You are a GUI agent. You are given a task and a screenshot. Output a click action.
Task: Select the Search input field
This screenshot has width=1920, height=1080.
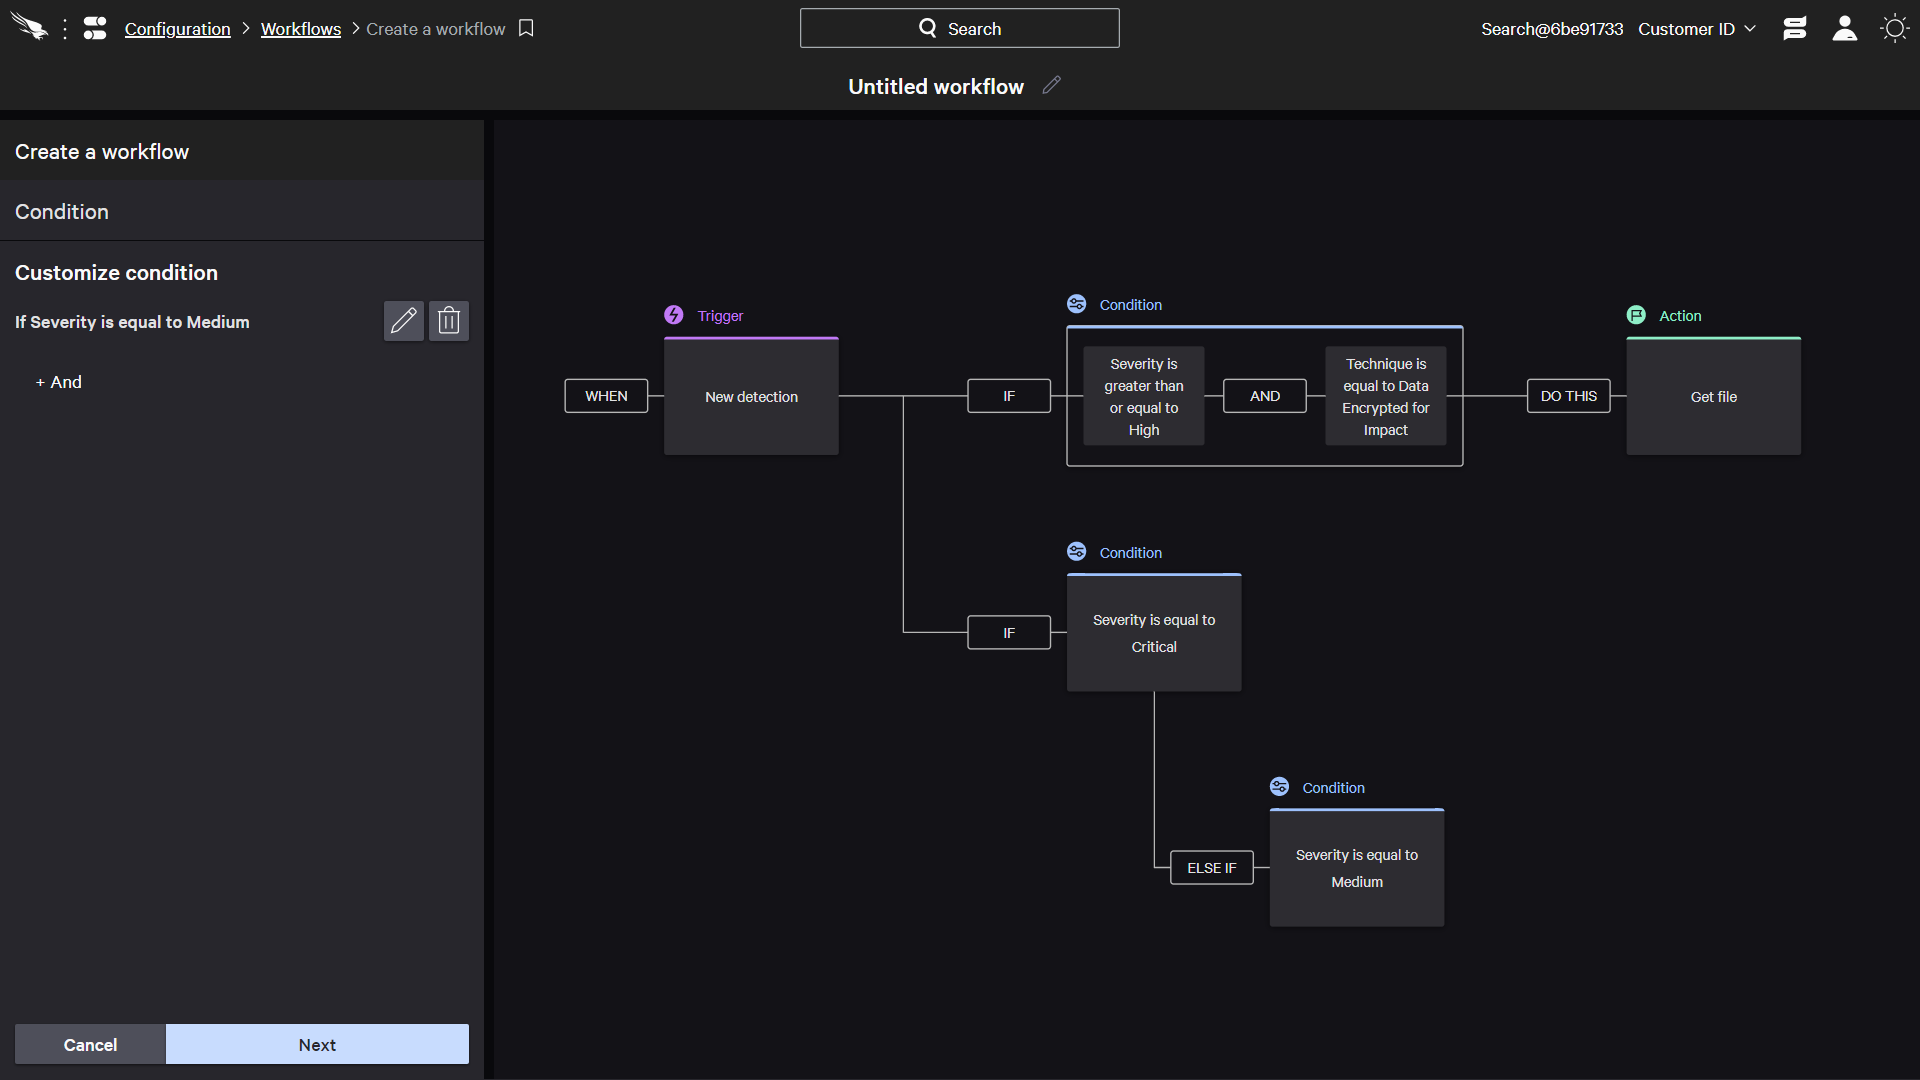coord(960,29)
